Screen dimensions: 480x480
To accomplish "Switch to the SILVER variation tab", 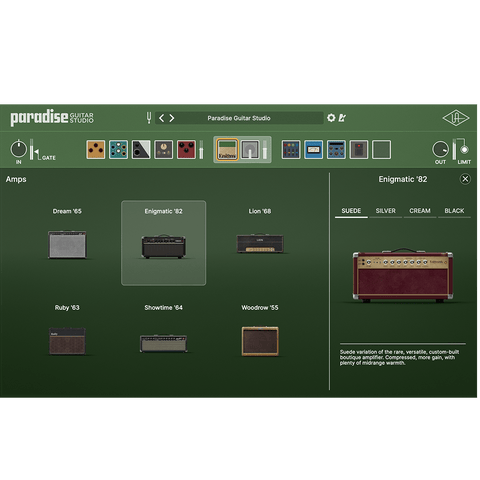I will [x=386, y=211].
